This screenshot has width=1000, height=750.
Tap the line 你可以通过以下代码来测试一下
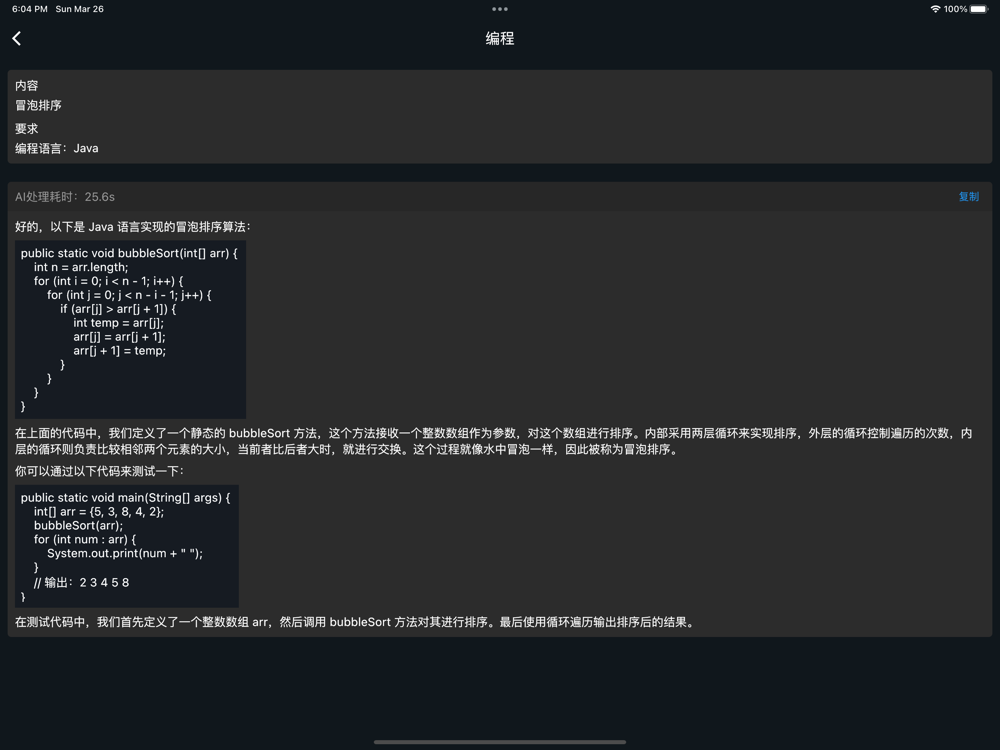99,471
